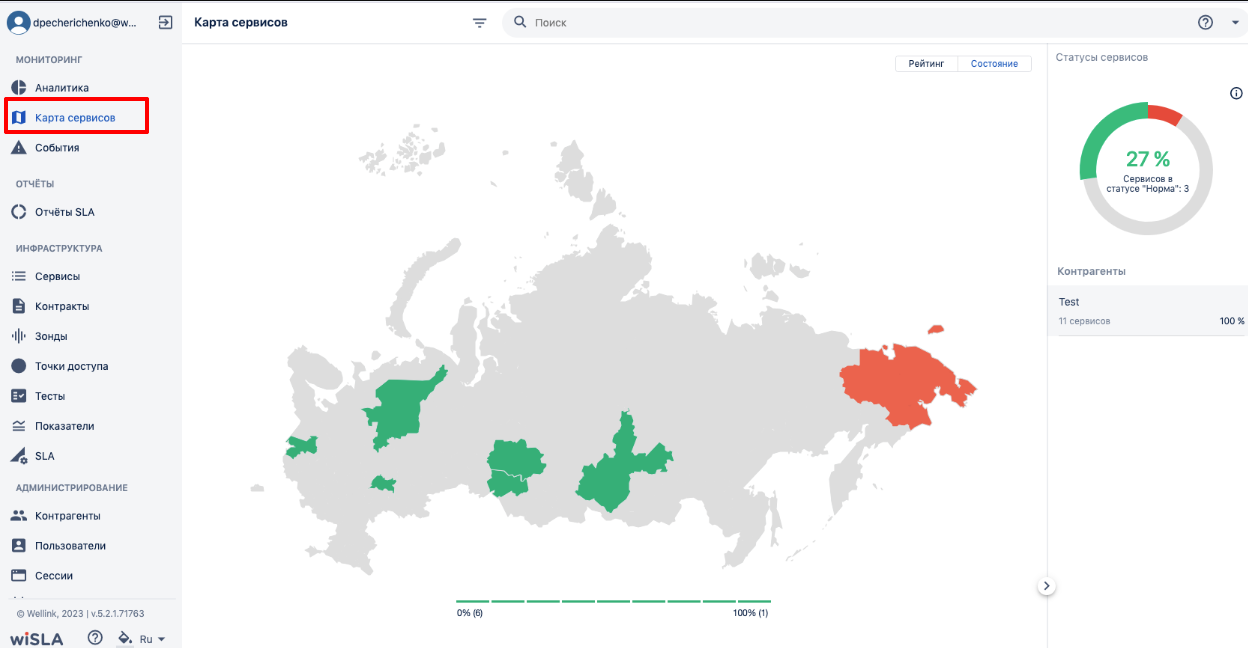Click the 27% status donut chart
1248x648 pixels.
point(1147,168)
